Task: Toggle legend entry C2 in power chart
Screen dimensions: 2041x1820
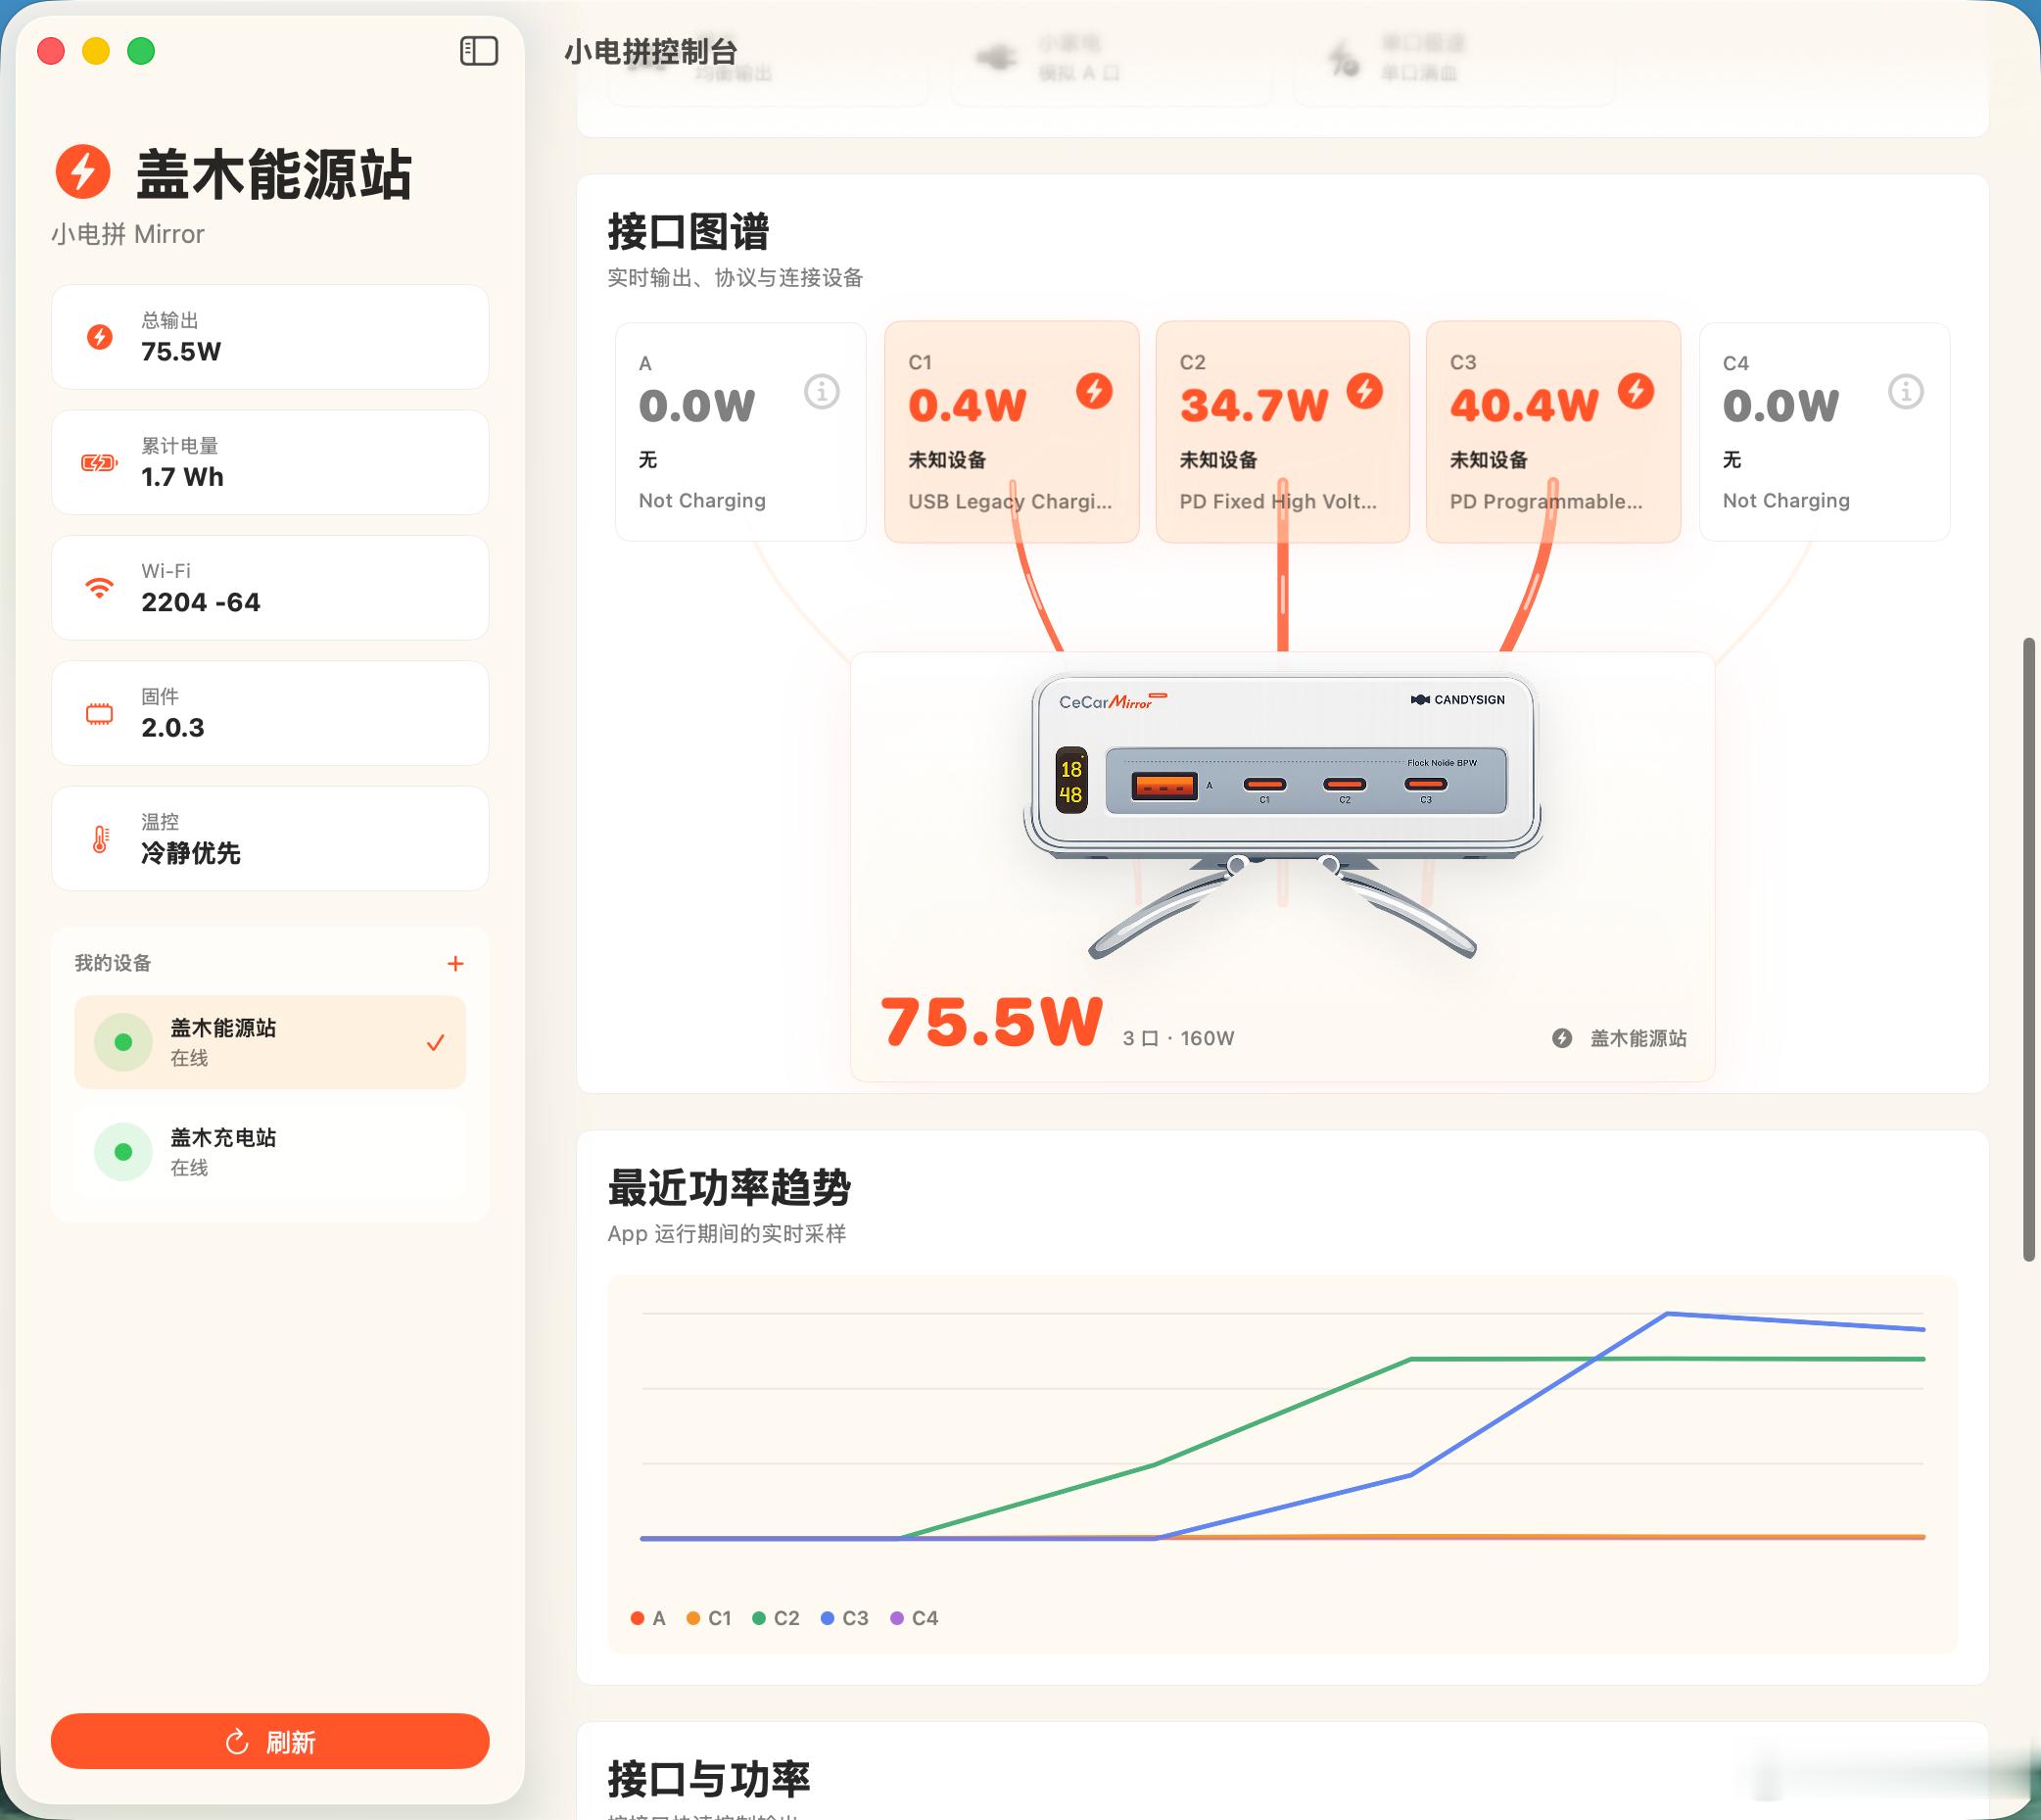Action: [x=776, y=1618]
